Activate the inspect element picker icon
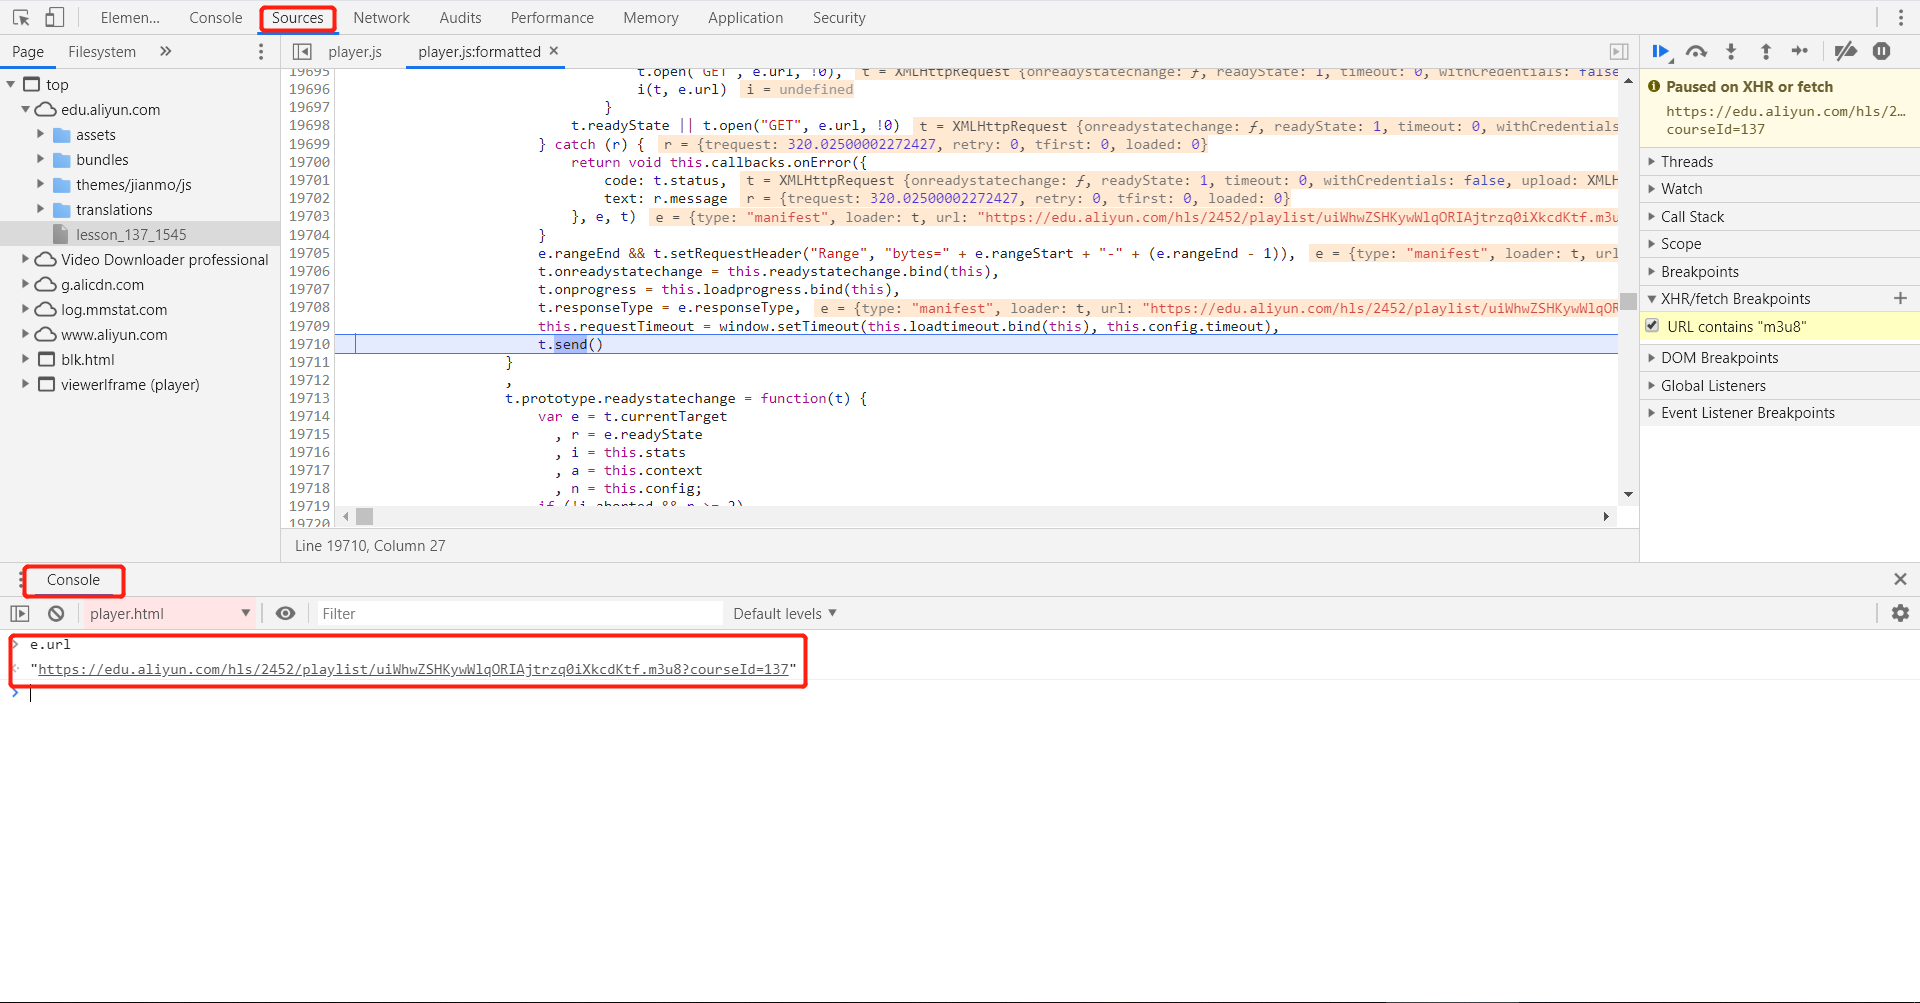This screenshot has width=1920, height=1003. pyautogui.click(x=21, y=18)
